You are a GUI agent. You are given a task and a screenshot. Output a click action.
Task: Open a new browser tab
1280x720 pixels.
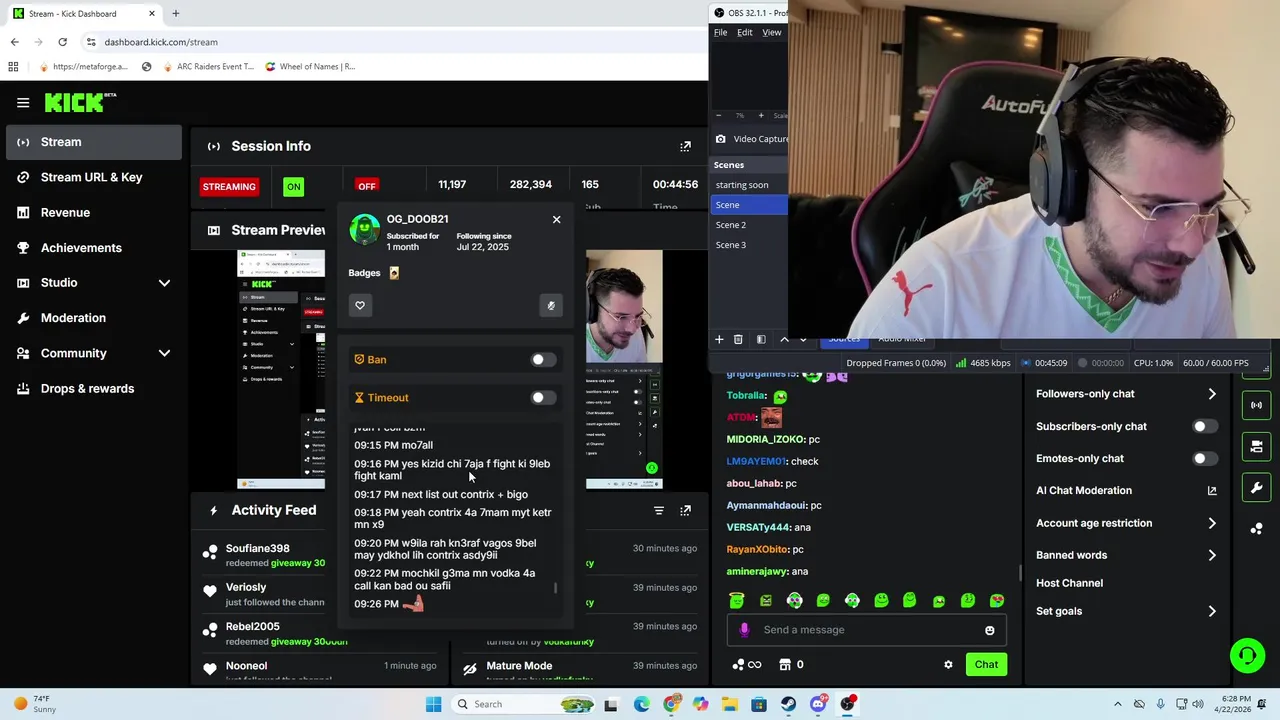pyautogui.click(x=175, y=14)
